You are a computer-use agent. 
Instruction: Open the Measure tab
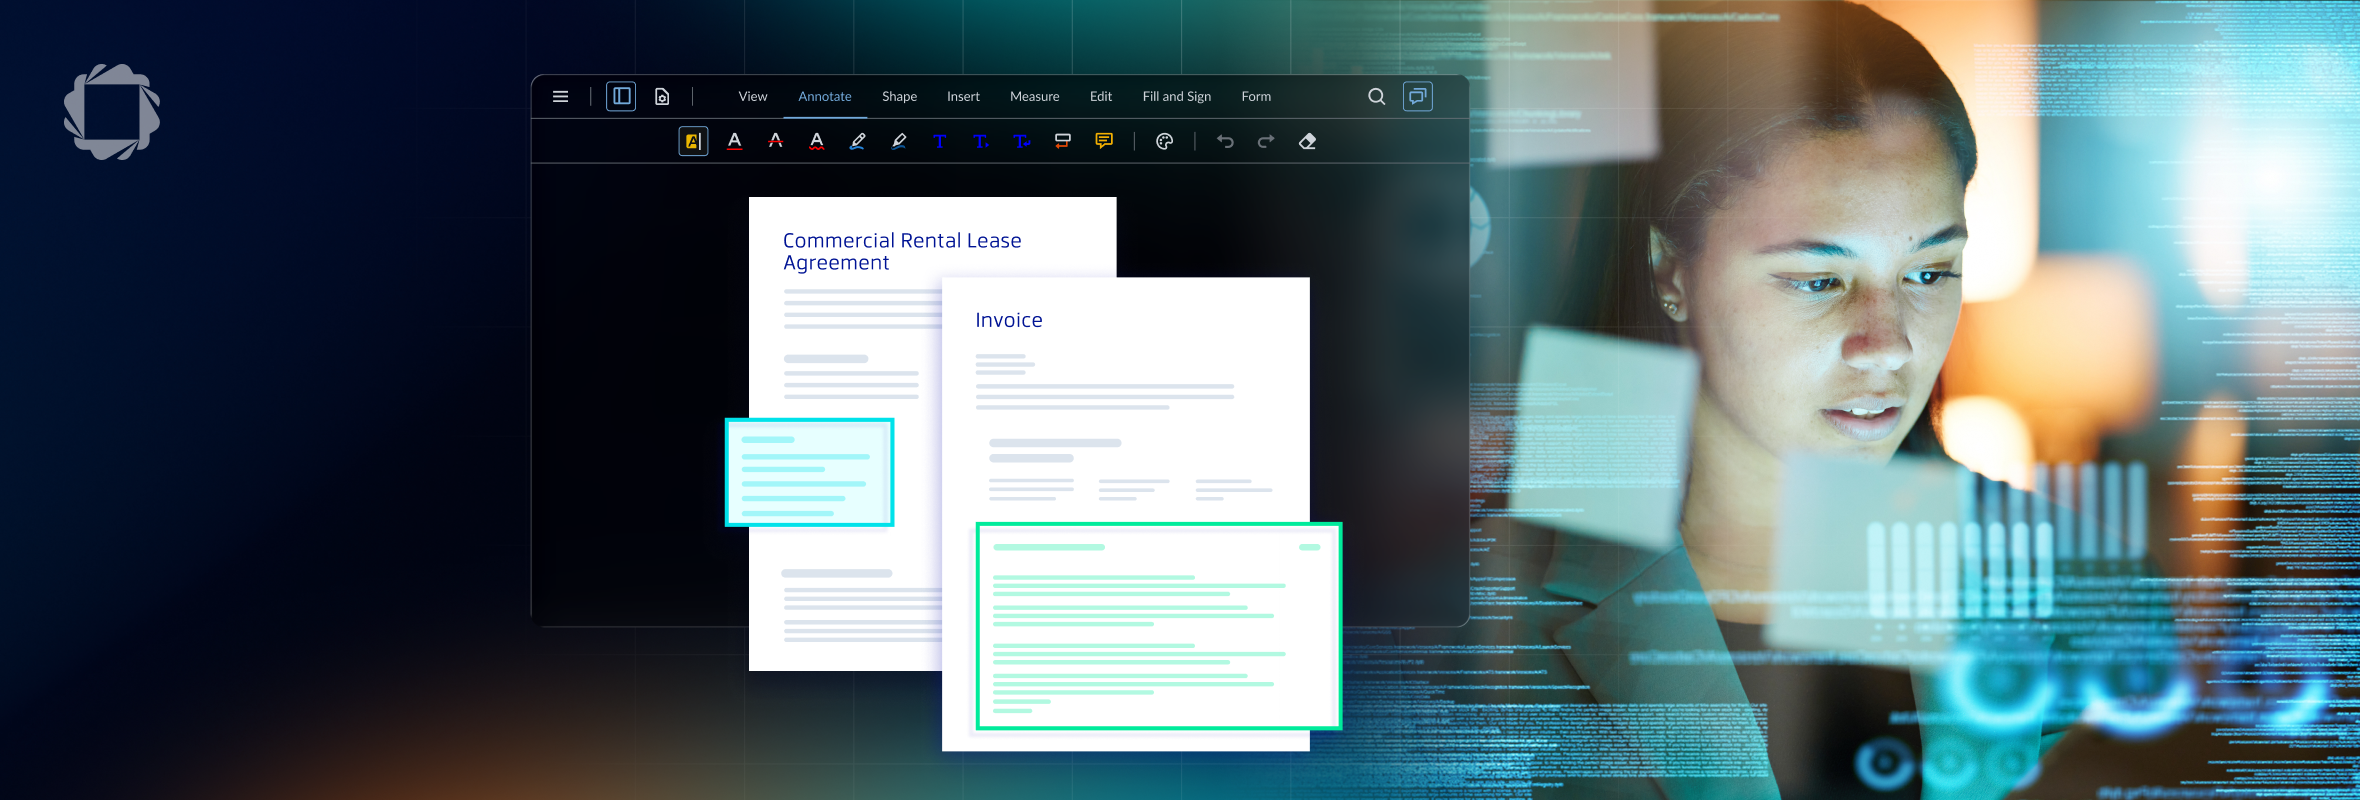coord(1034,97)
